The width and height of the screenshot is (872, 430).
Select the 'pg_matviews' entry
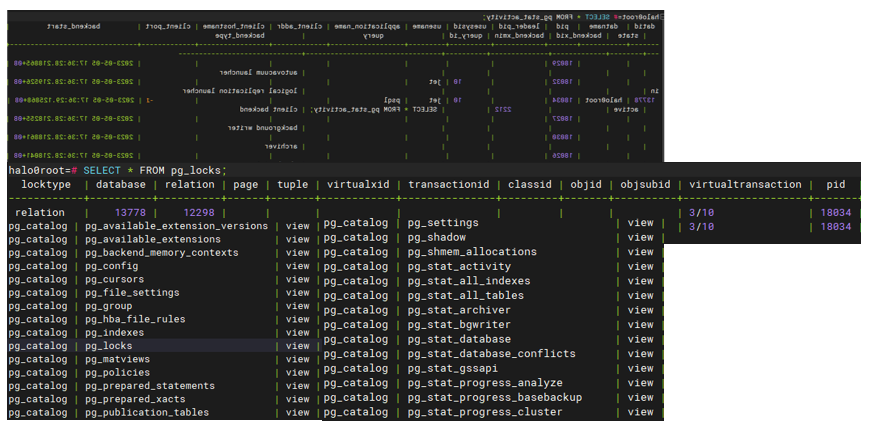[117, 359]
